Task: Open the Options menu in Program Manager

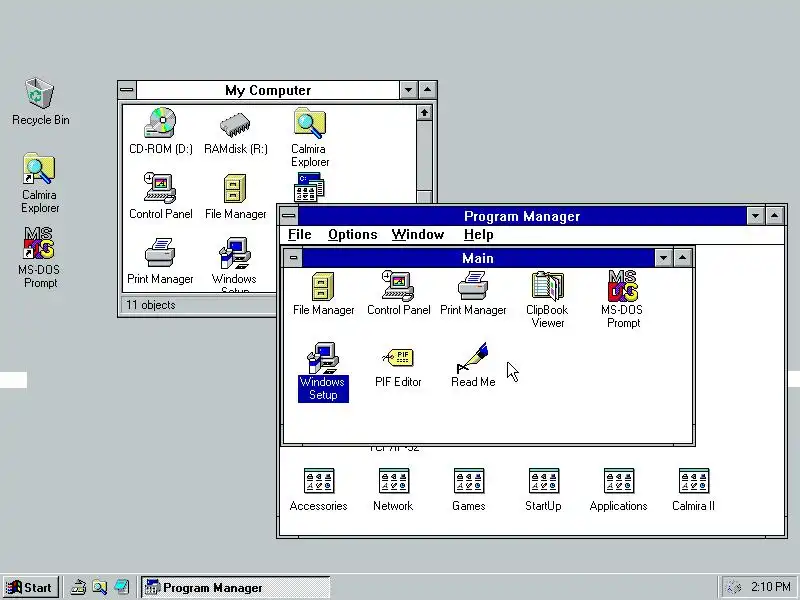Action: coord(353,235)
